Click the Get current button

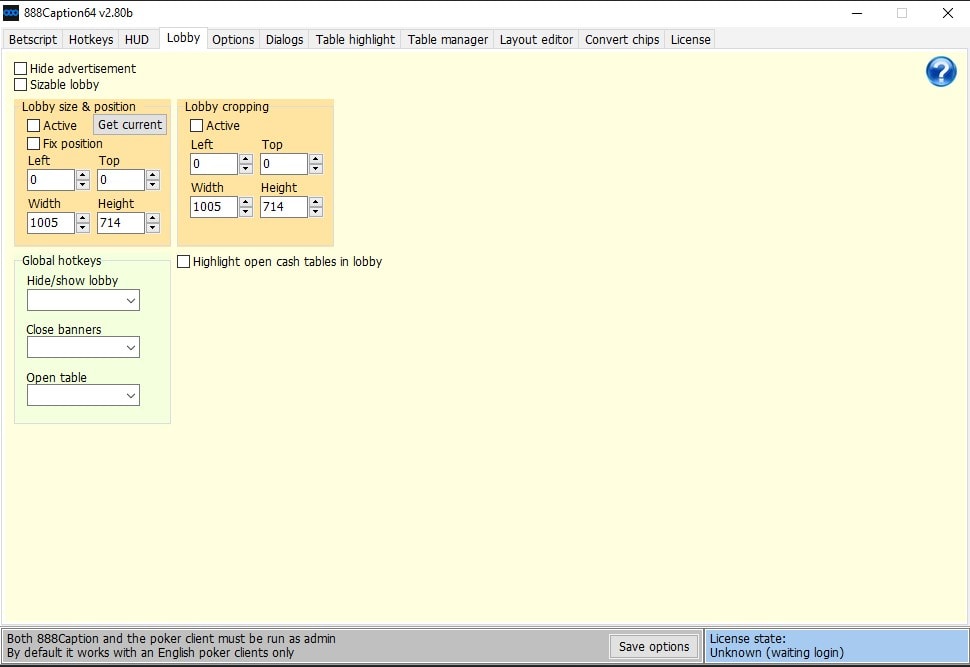(130, 125)
